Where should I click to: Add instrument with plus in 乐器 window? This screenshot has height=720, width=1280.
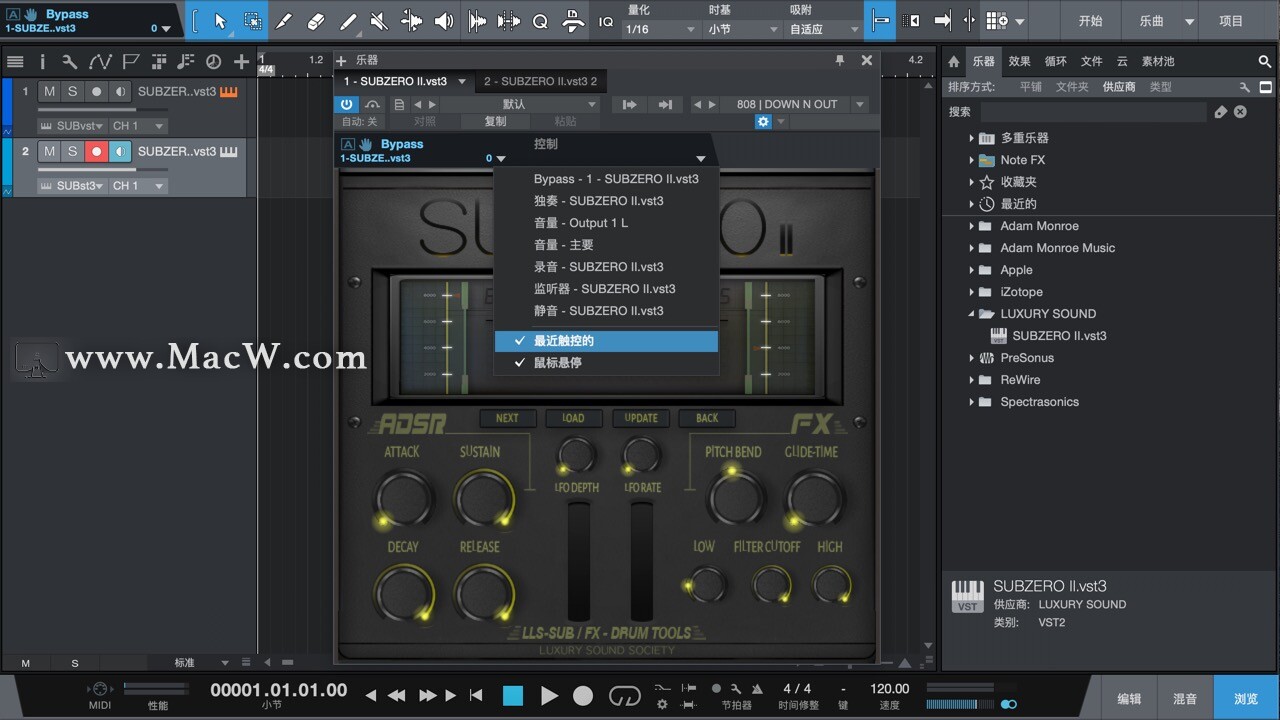[x=341, y=61]
